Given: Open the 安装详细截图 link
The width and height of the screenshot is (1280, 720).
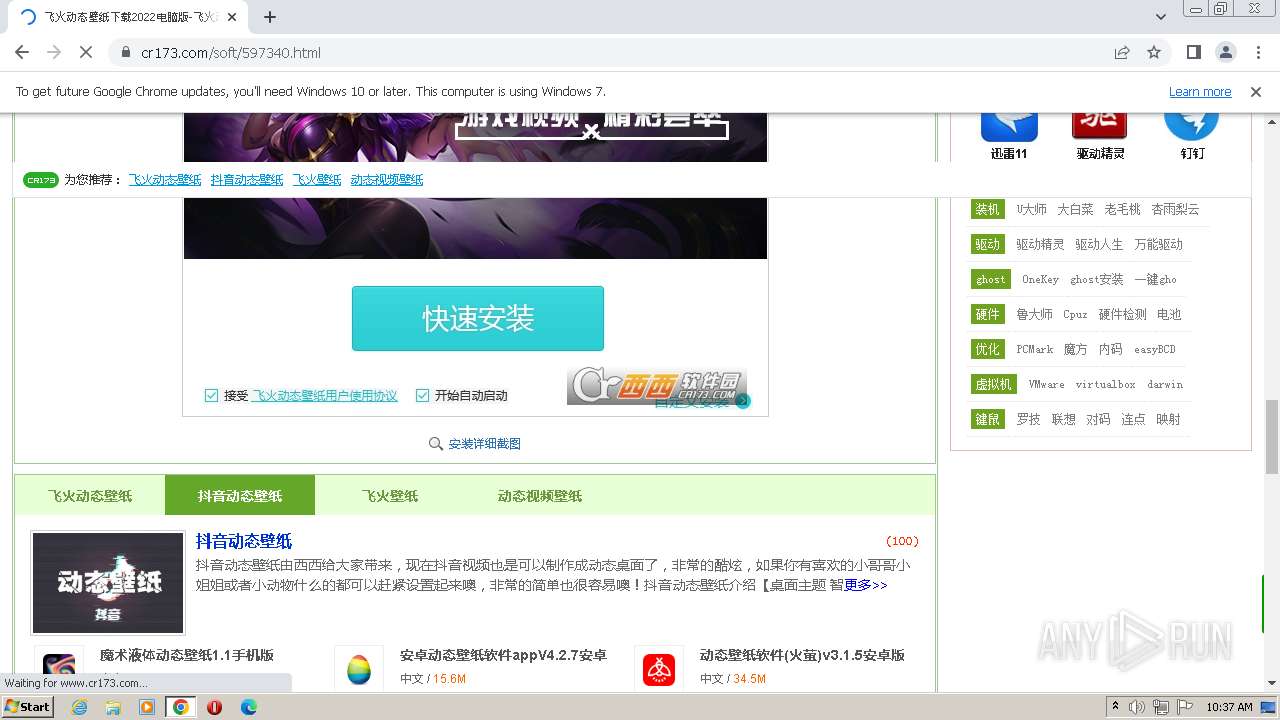Looking at the screenshot, I should [x=485, y=444].
